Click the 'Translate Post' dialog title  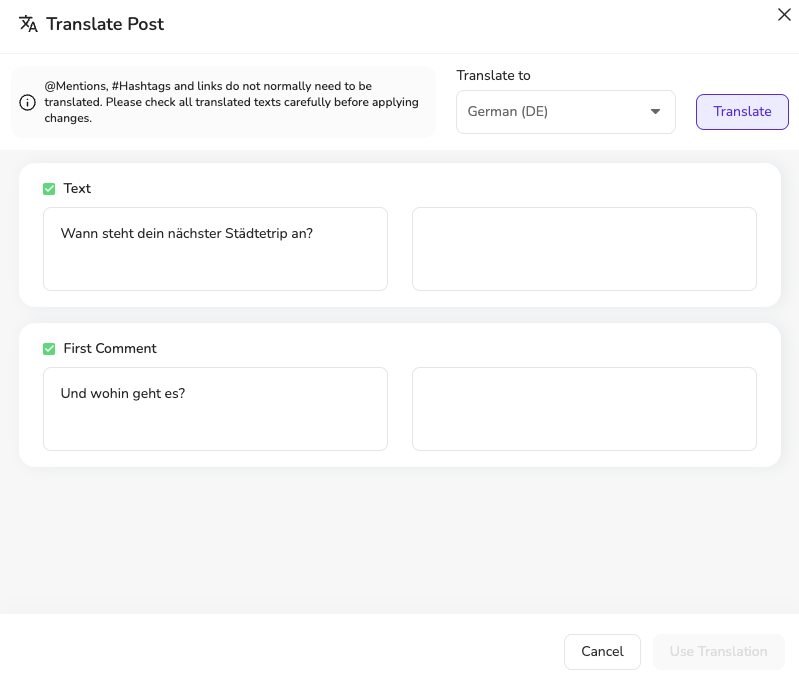pos(105,24)
